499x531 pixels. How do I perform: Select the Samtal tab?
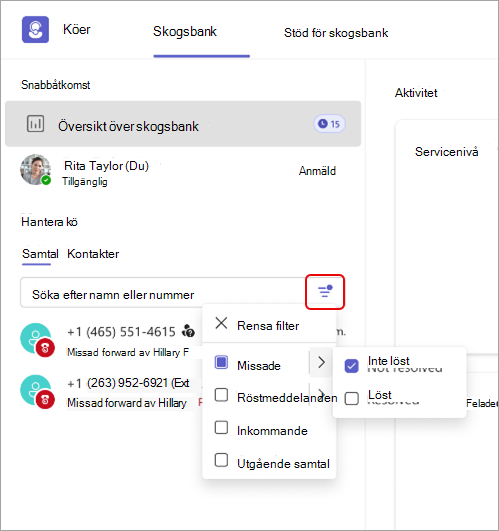40,254
